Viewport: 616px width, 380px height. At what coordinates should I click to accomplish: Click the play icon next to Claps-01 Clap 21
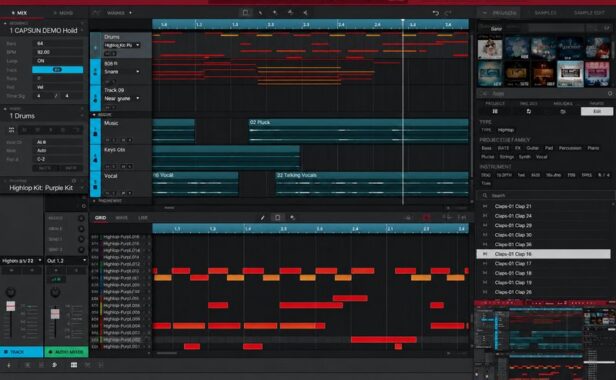[x=485, y=206]
